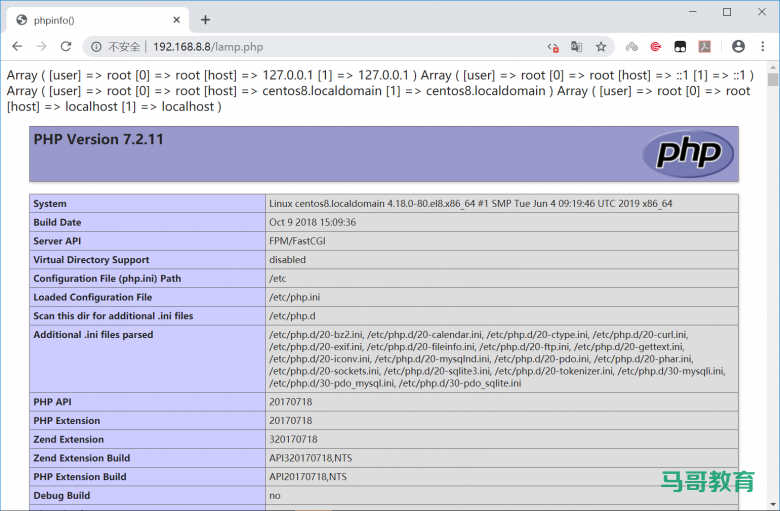Open the PDF extension icon
The image size is (780, 511).
coord(704,46)
